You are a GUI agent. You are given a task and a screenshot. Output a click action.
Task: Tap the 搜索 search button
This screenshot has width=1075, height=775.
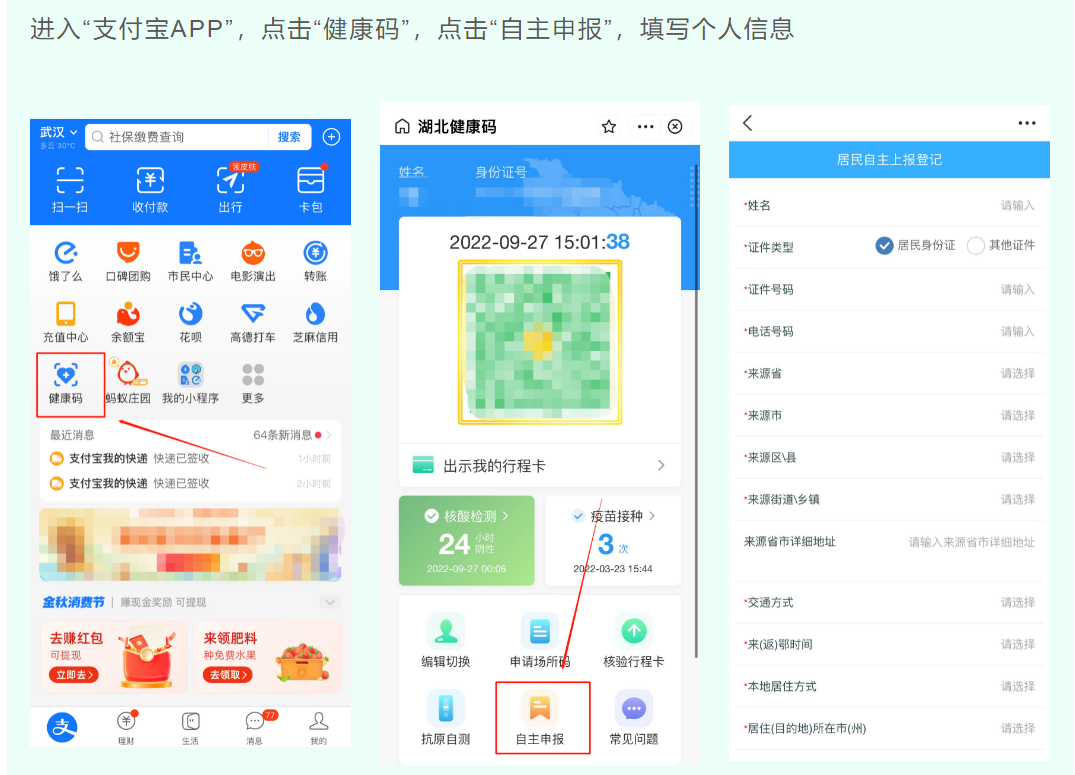point(289,137)
